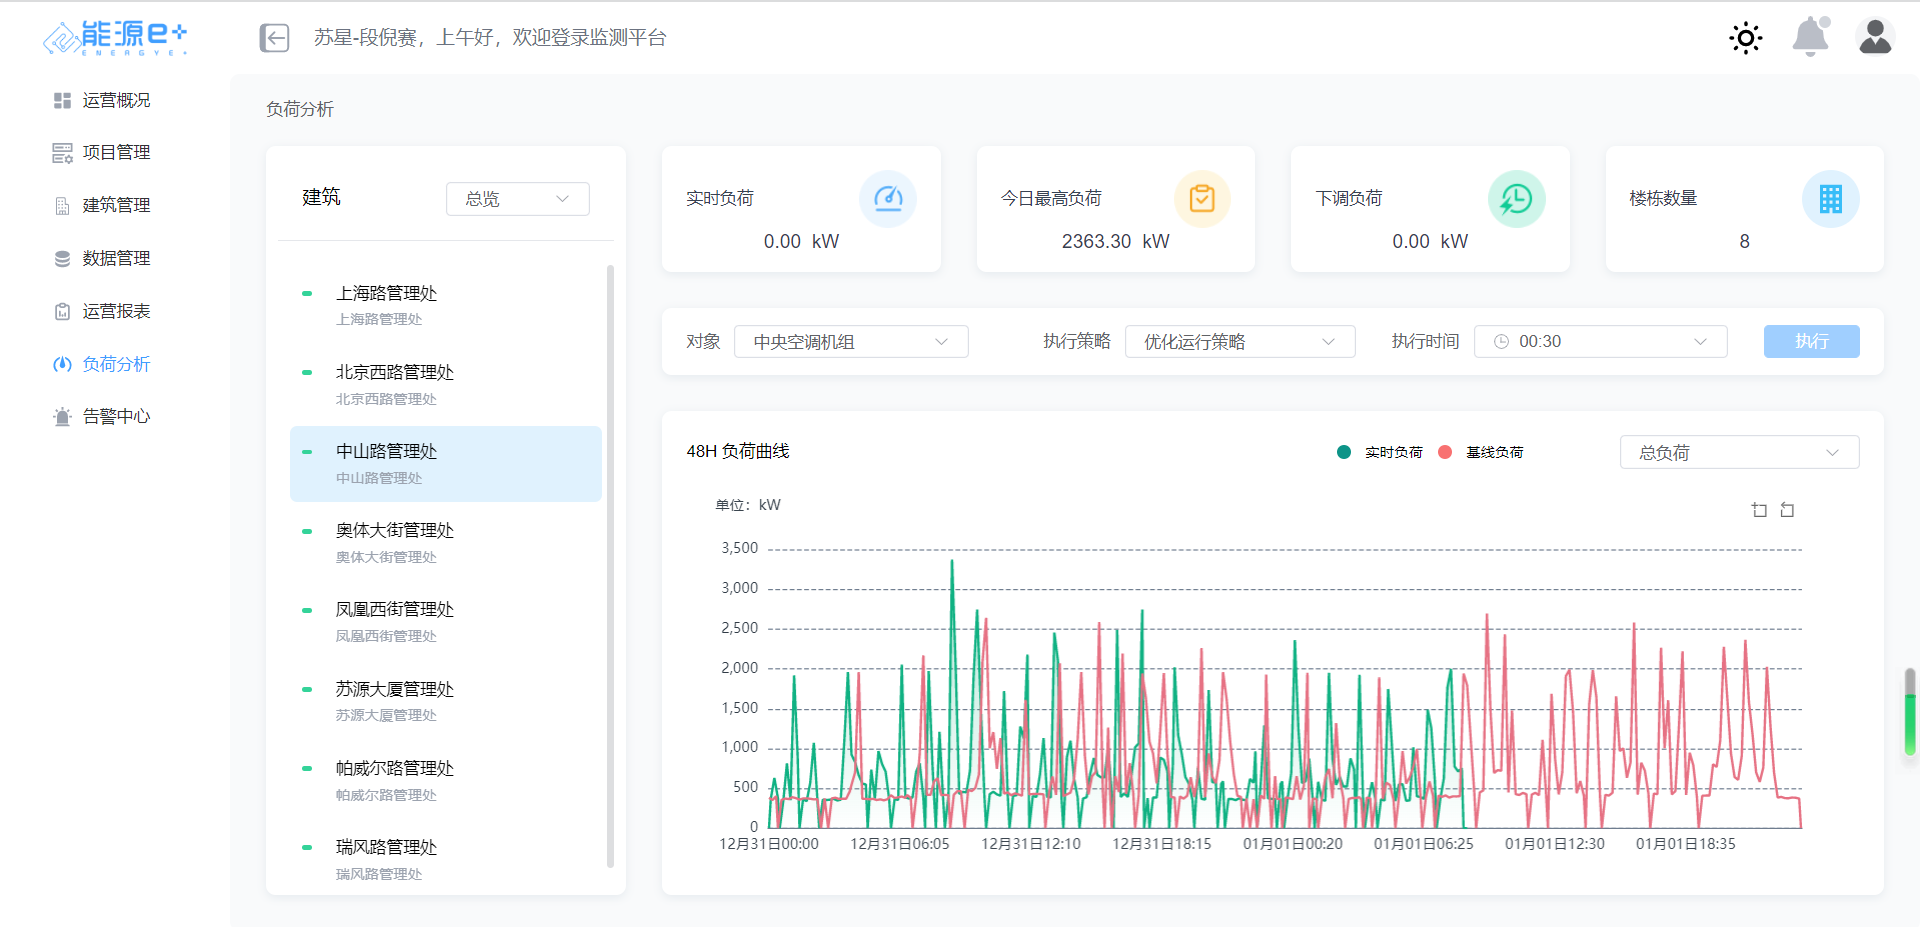Image resolution: width=1920 pixels, height=927 pixels.
Task: Select 帕威尔路管理处 building
Action: [x=446, y=781]
